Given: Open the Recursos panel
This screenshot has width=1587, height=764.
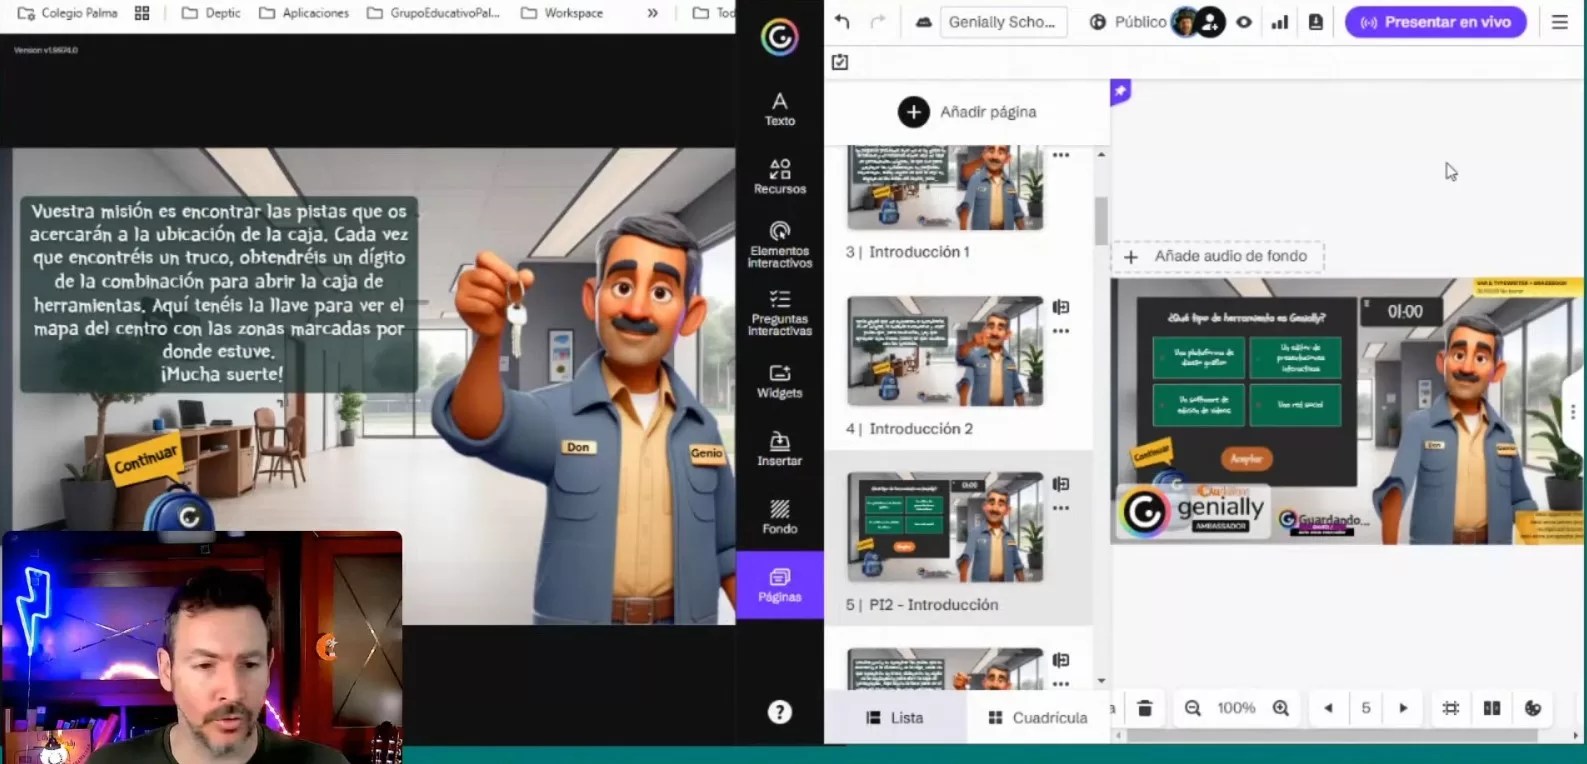Looking at the screenshot, I should [779, 176].
